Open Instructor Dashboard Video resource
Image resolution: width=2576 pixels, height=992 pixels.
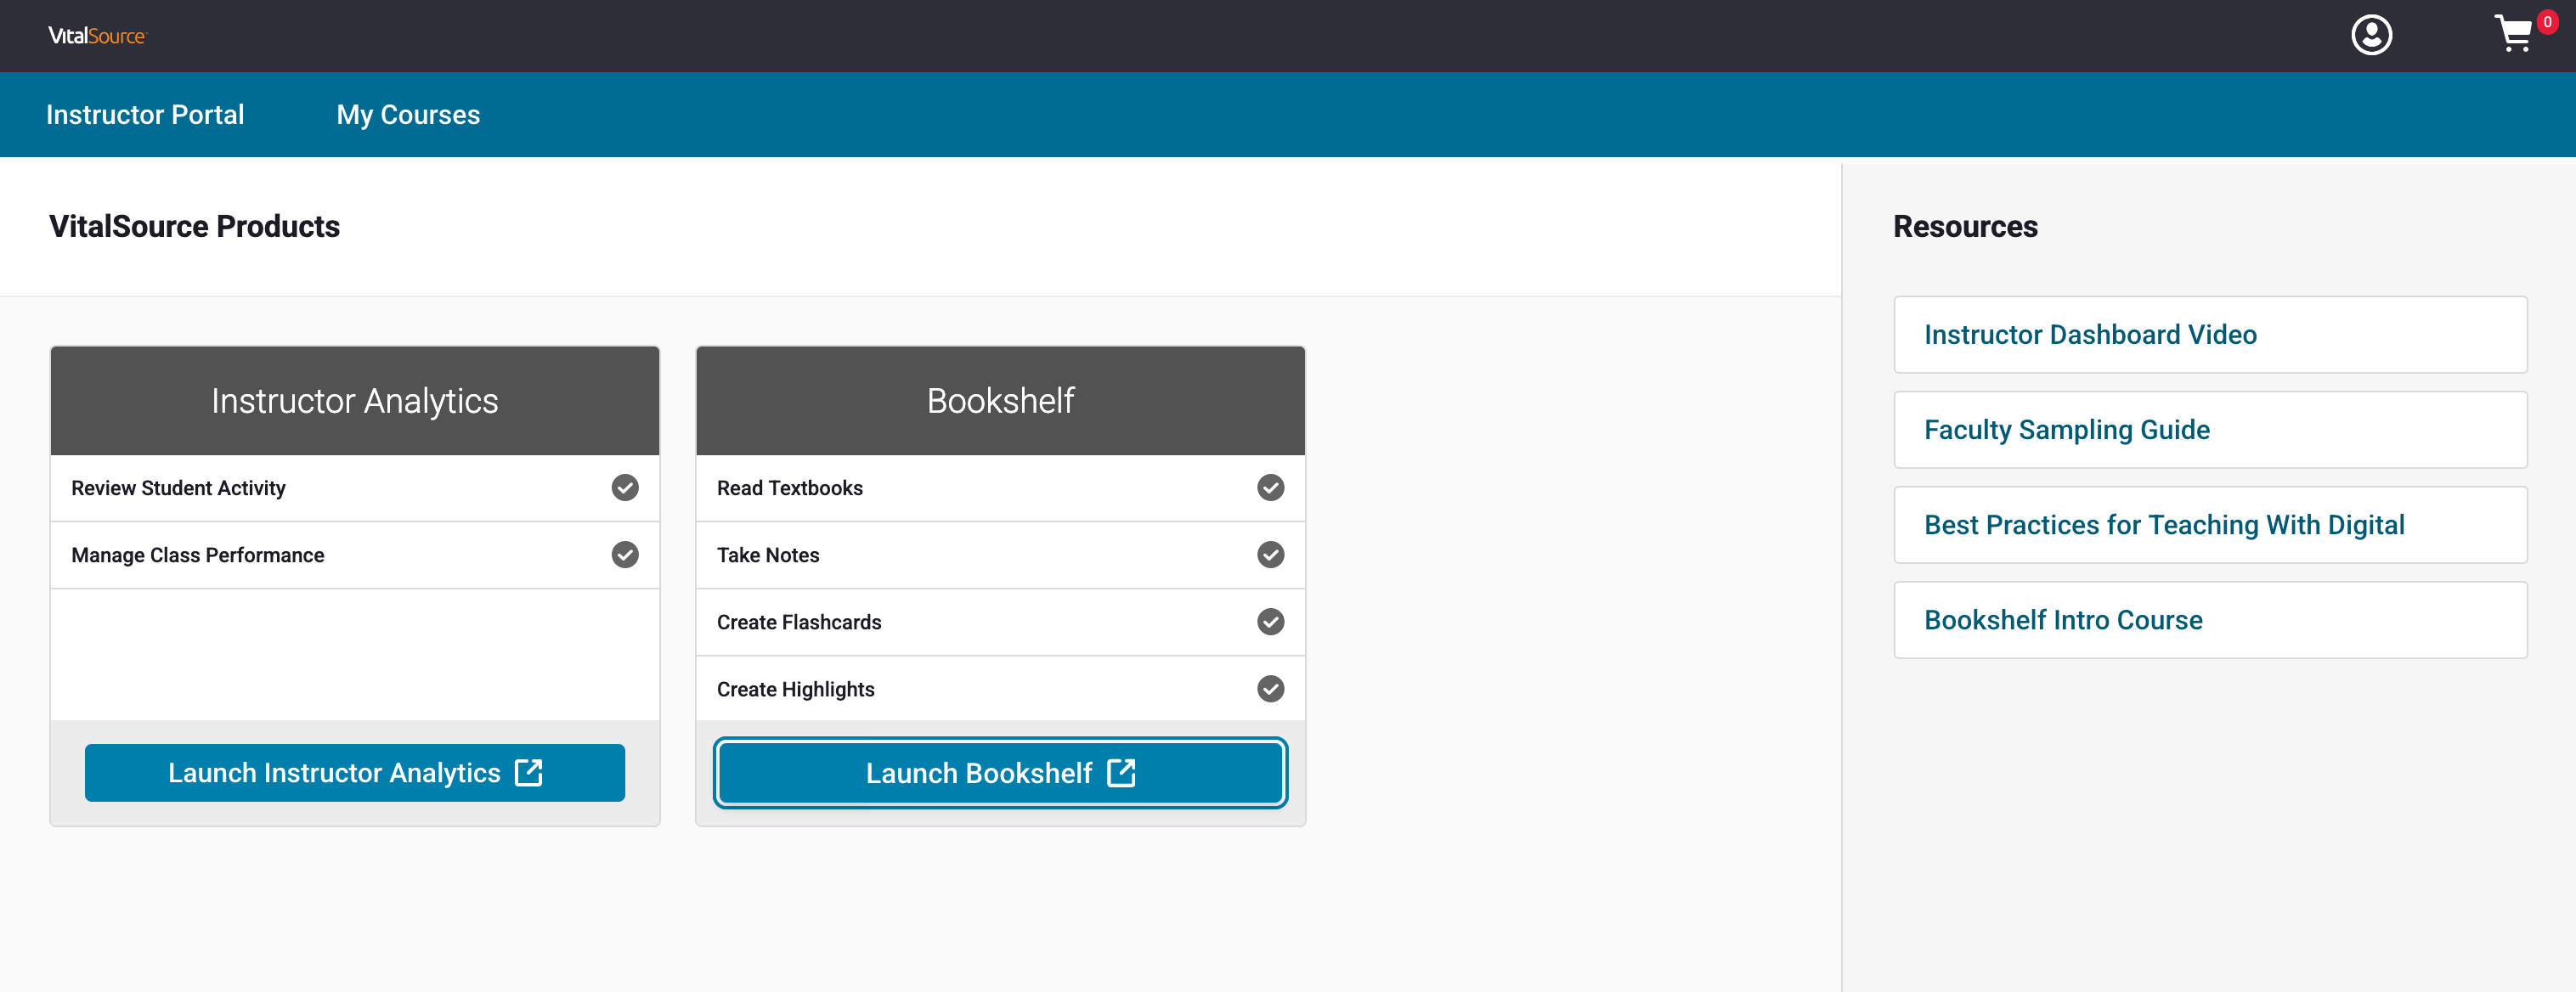point(2210,335)
